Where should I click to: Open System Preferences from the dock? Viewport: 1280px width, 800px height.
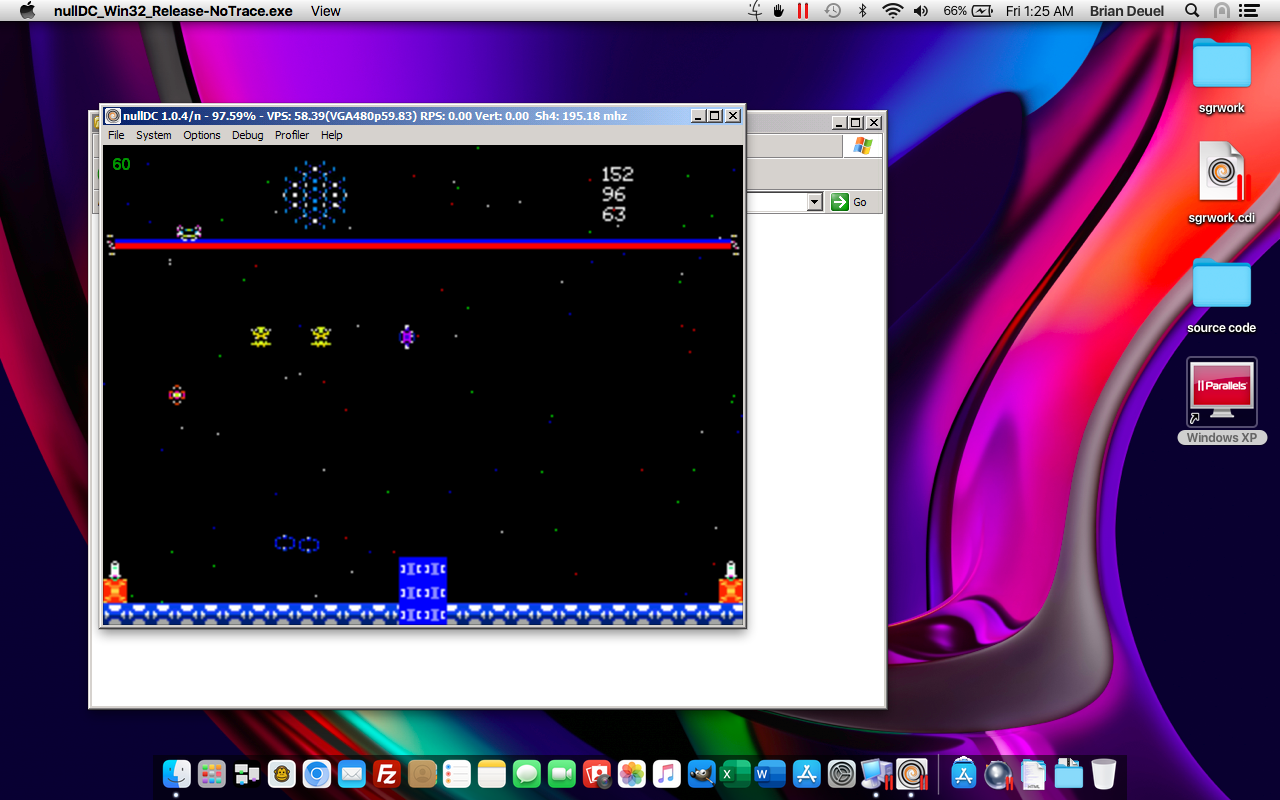point(842,774)
